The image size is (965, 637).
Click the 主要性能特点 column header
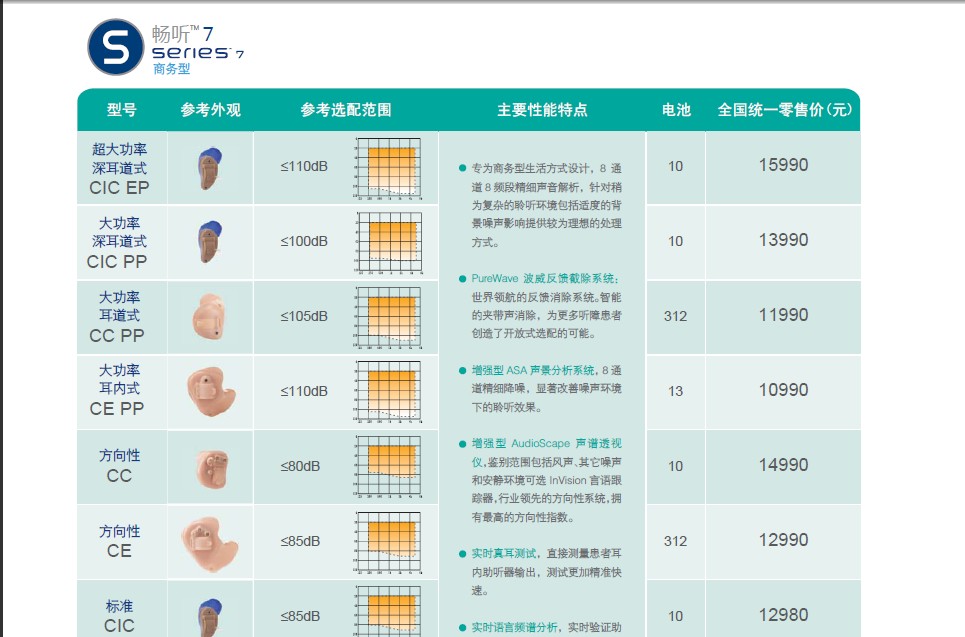542,110
